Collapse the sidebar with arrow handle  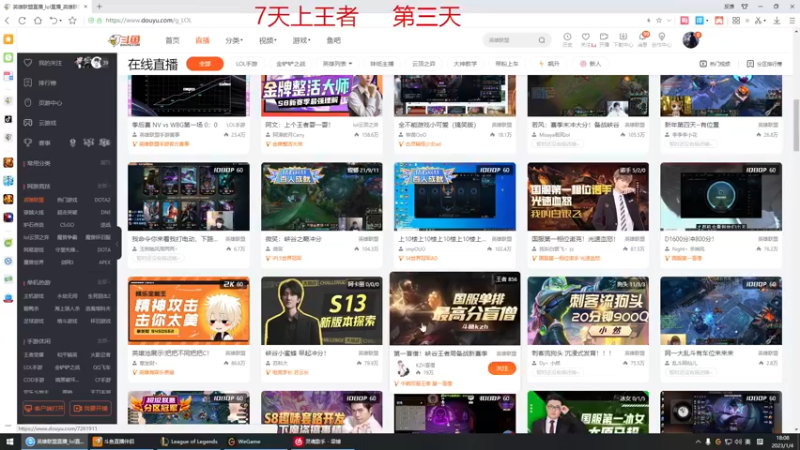[118, 243]
